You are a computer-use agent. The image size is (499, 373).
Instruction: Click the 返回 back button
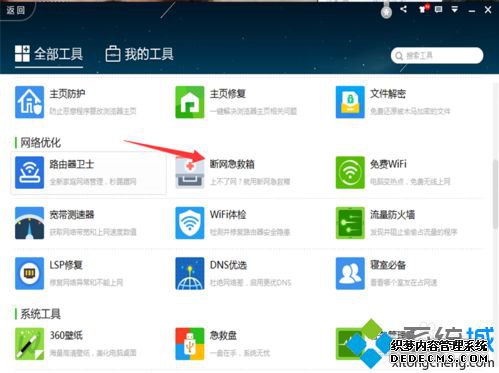click(16, 10)
